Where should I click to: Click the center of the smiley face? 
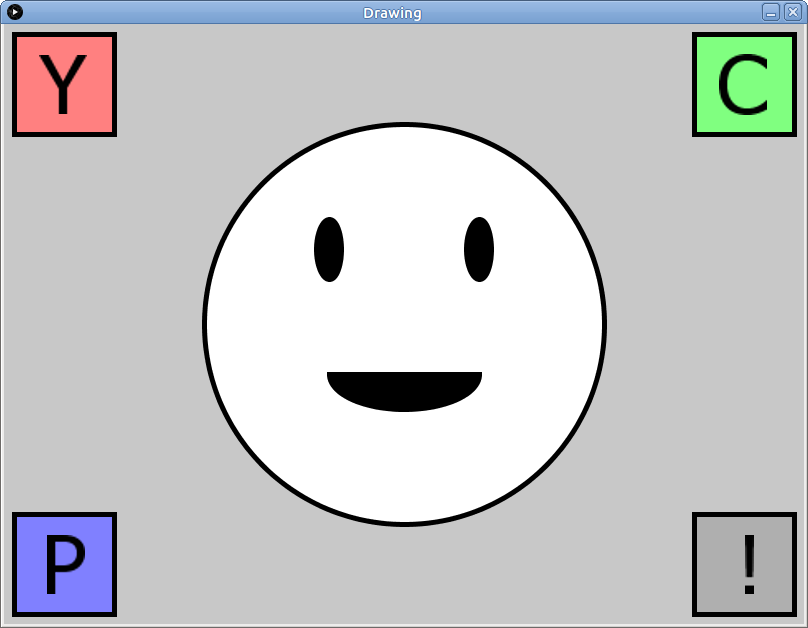404,323
